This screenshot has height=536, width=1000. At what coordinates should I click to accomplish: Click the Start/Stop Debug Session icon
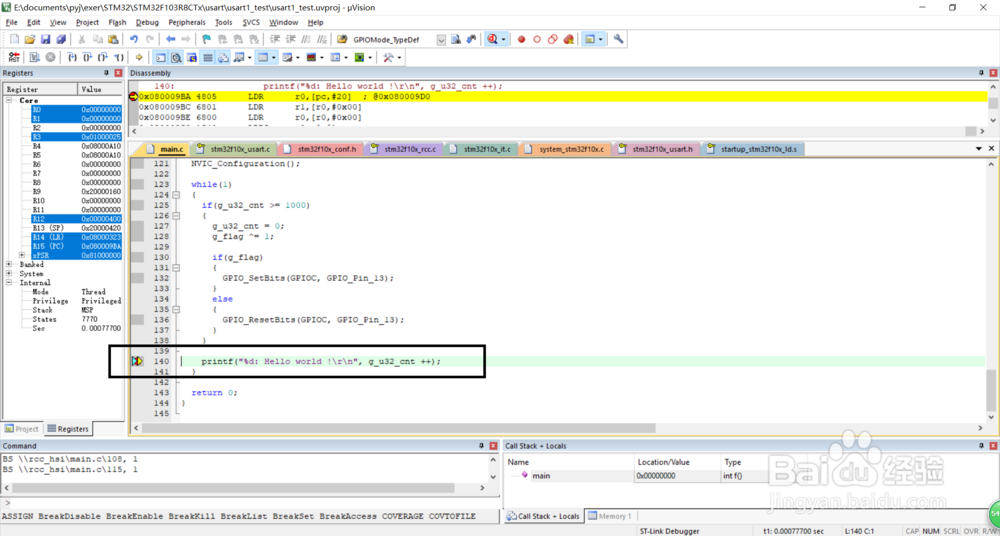[x=491, y=40]
